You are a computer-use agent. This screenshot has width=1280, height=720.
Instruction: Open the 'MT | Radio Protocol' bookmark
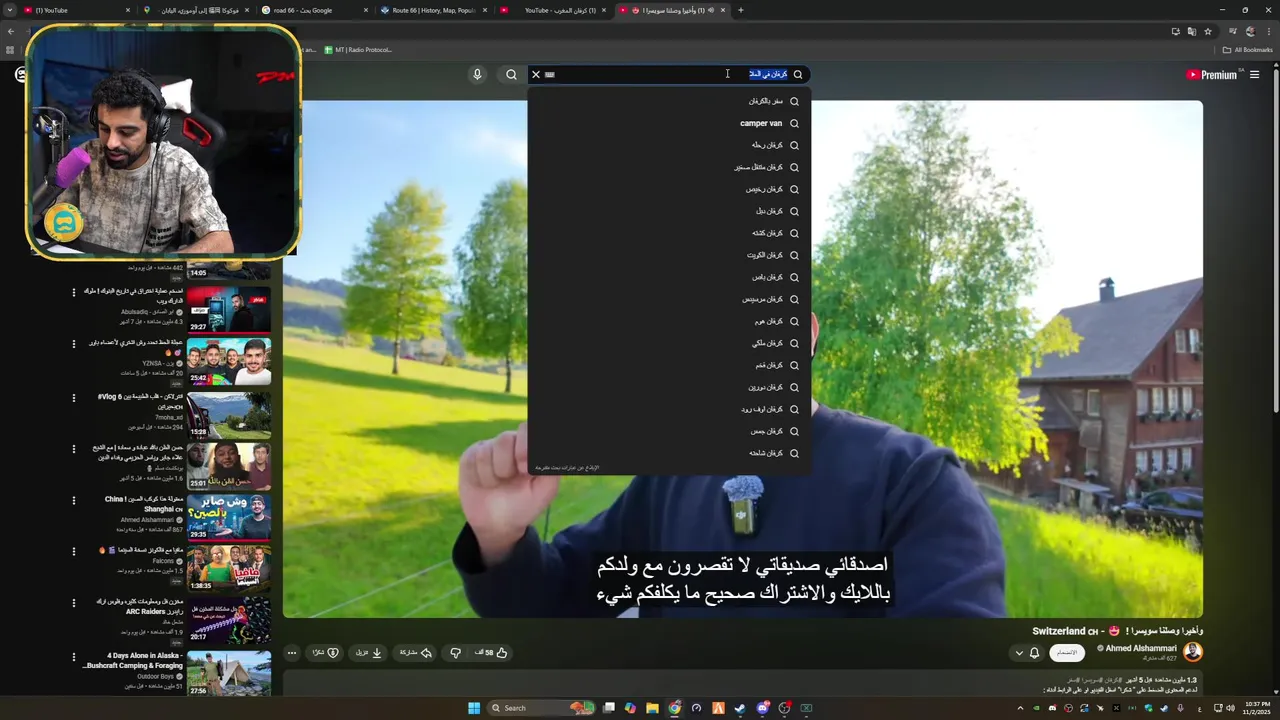pos(357,50)
